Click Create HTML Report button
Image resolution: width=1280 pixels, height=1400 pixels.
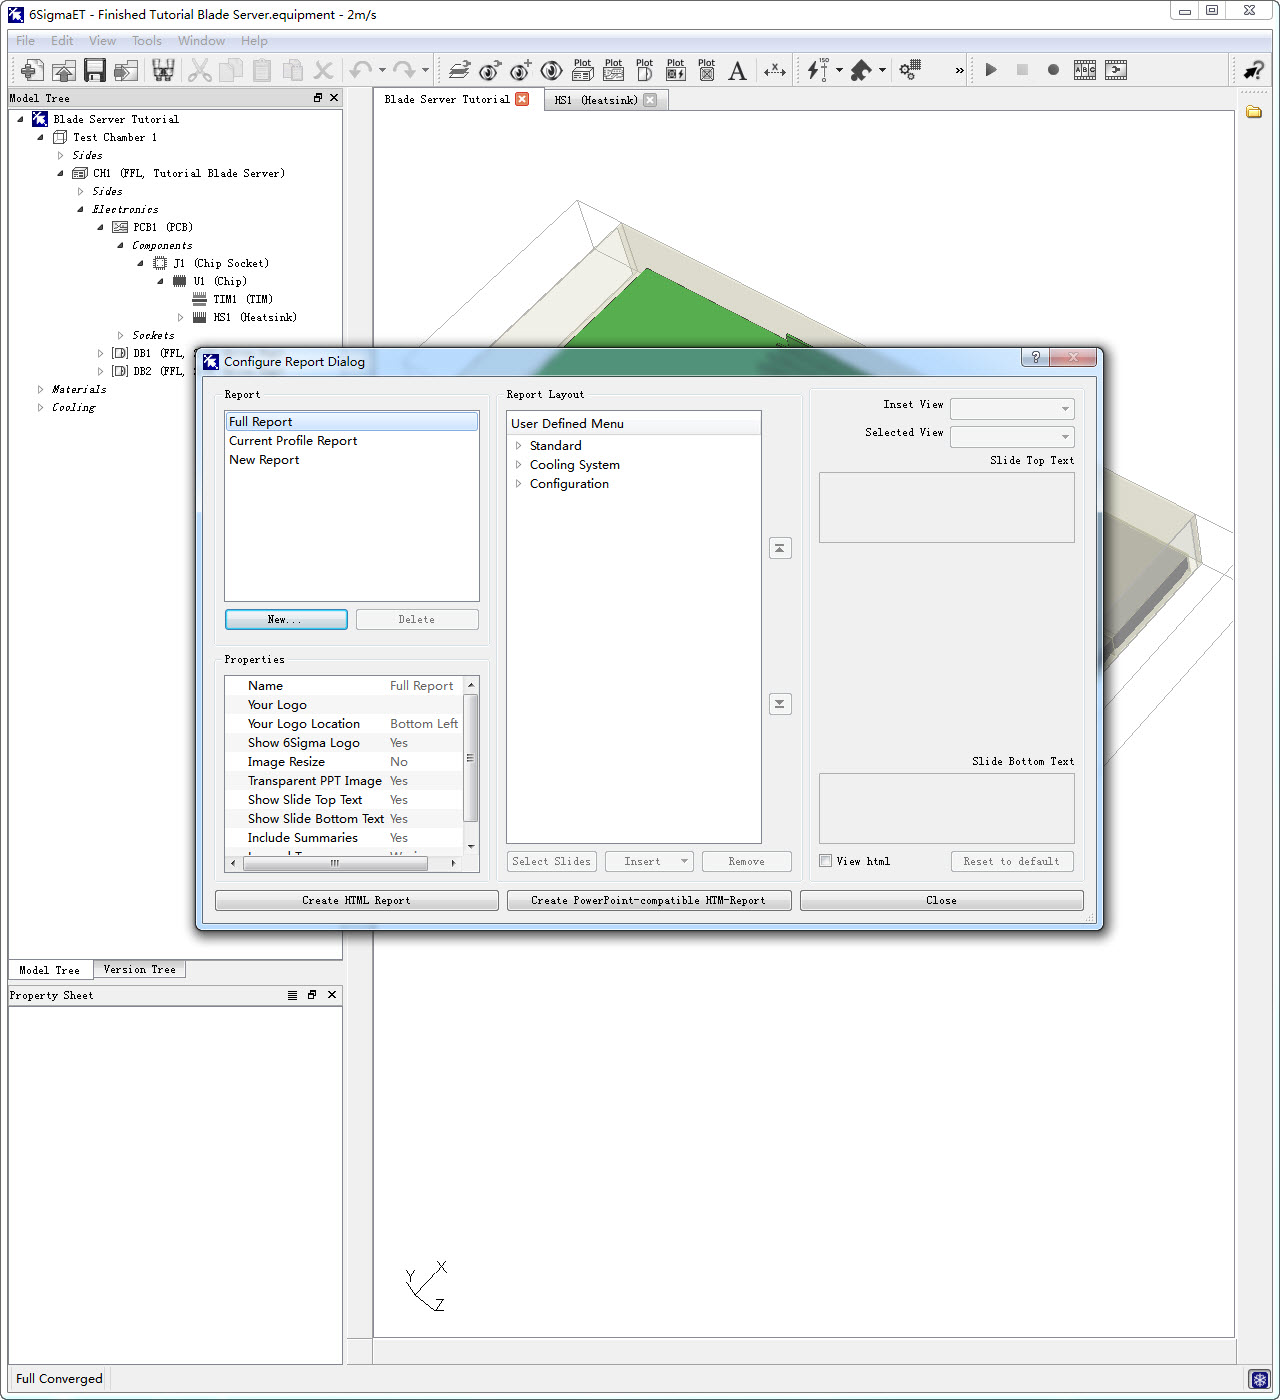tap(356, 900)
